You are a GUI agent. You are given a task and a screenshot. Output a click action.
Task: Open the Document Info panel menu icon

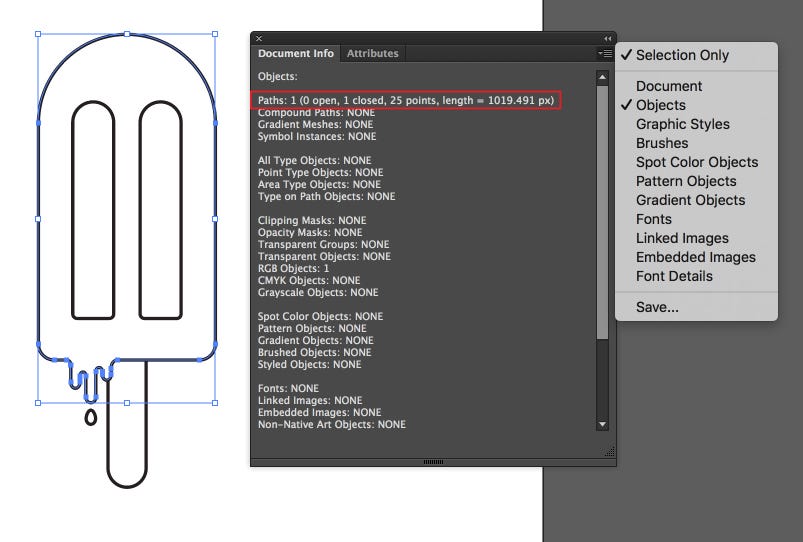point(605,53)
